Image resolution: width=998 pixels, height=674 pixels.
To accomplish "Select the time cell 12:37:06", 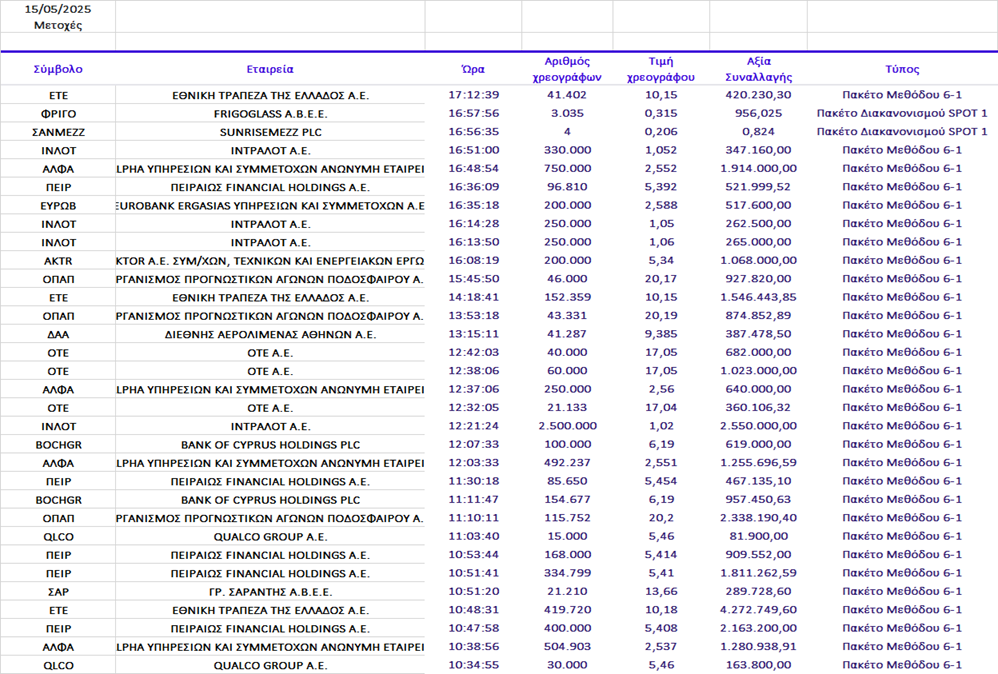I will [x=474, y=390].
